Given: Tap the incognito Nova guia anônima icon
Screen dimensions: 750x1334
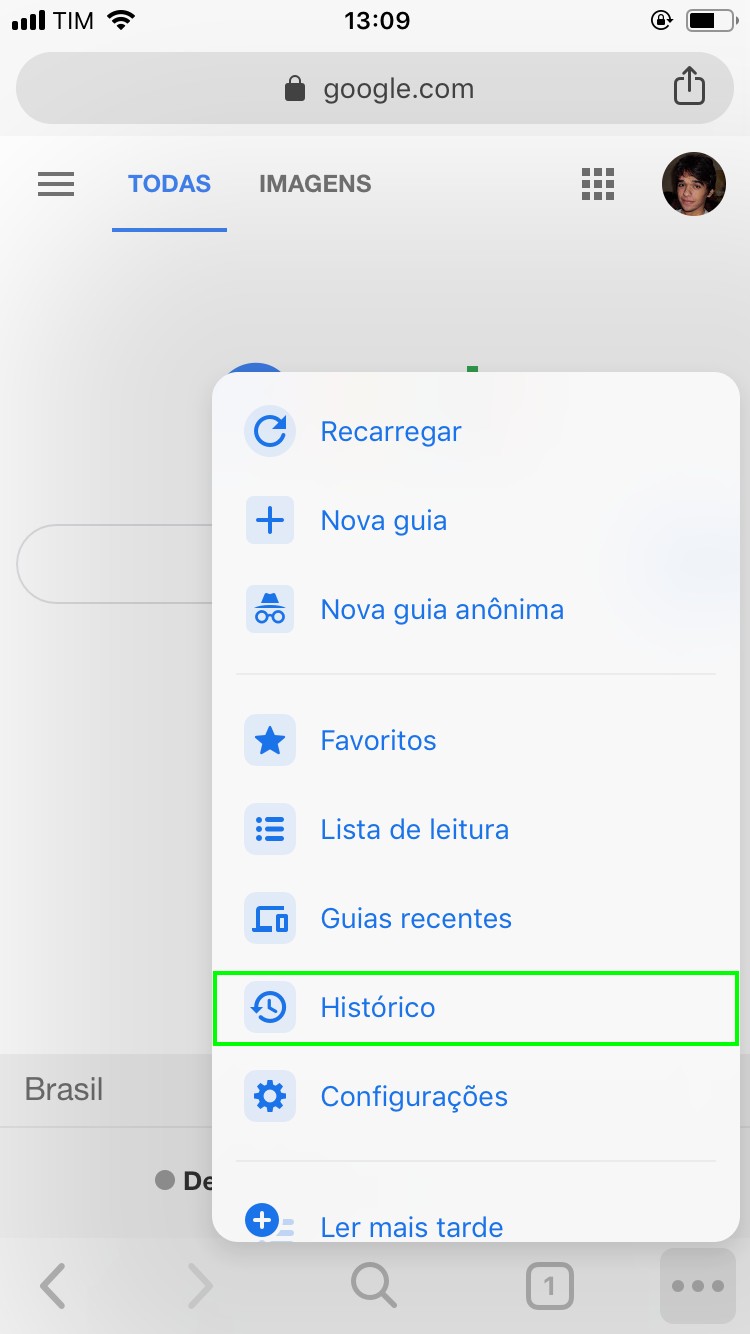Looking at the screenshot, I should point(270,610).
